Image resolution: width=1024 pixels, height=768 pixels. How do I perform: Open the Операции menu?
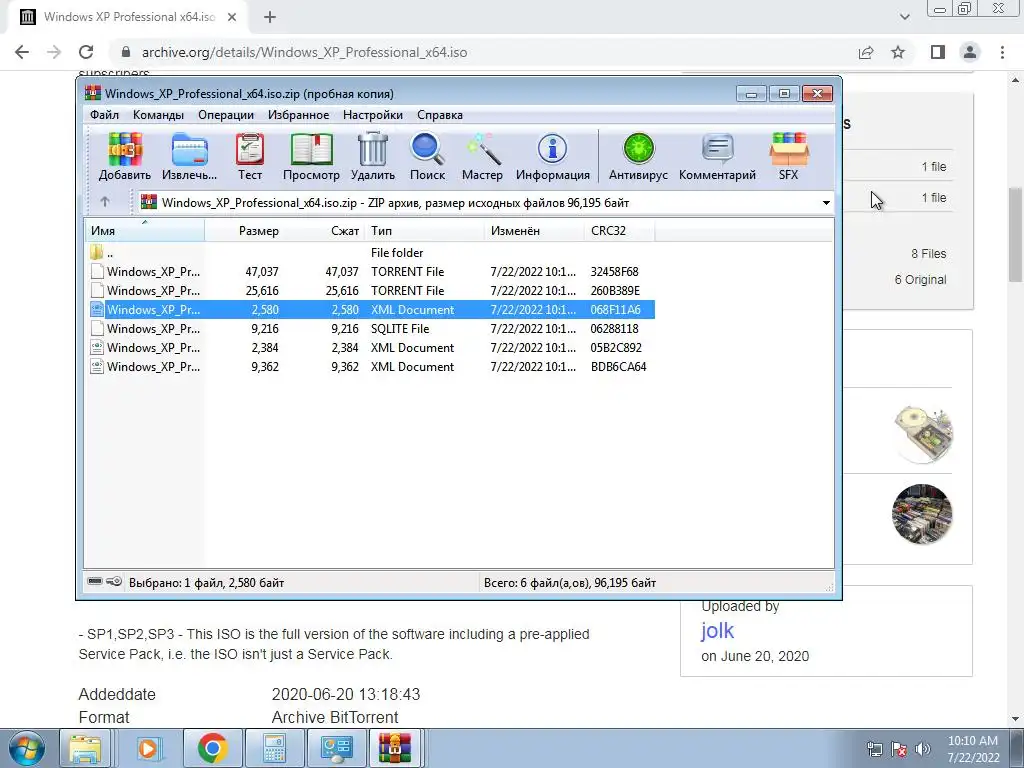pyautogui.click(x=226, y=115)
